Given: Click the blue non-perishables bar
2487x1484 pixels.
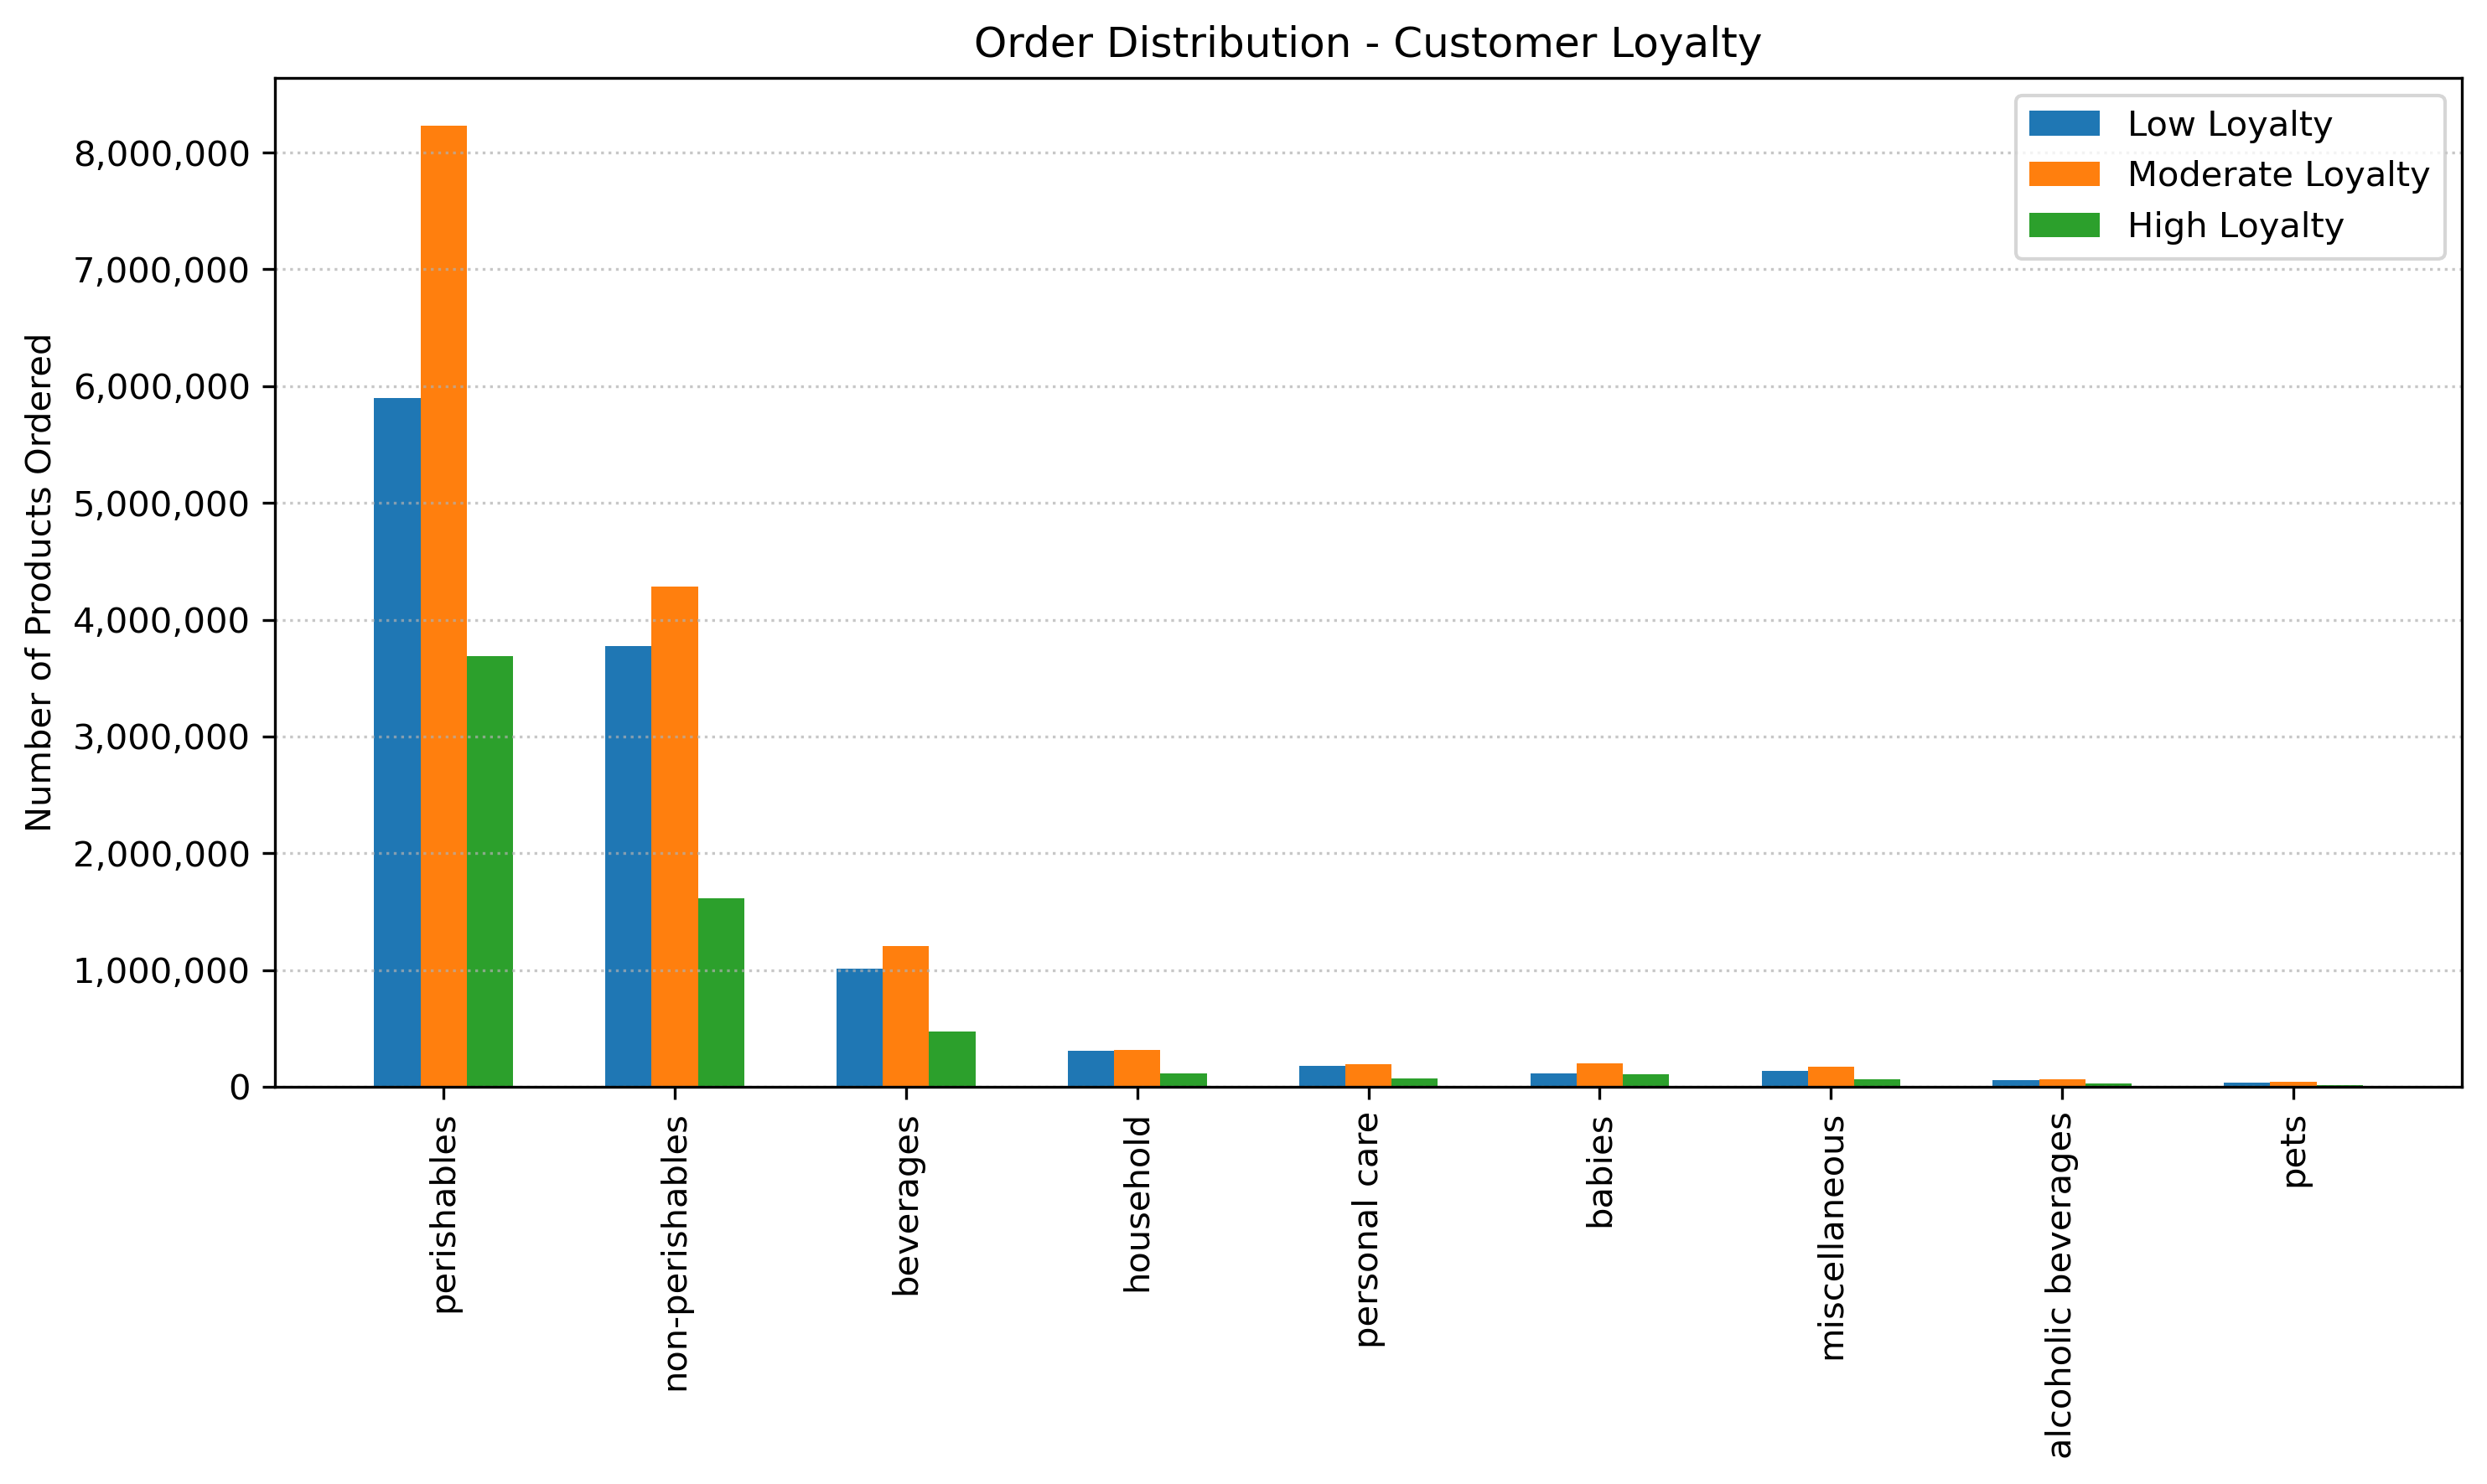Looking at the screenshot, I should click(x=628, y=866).
